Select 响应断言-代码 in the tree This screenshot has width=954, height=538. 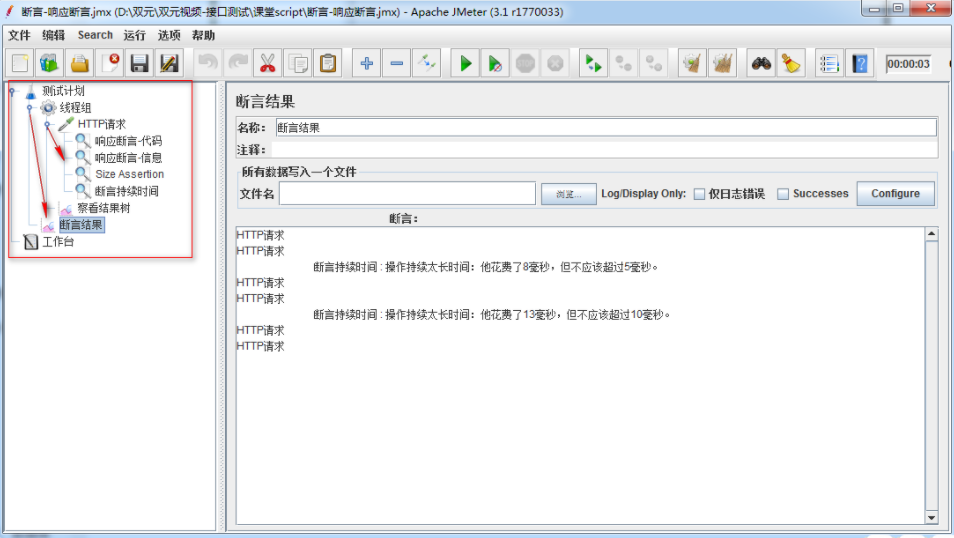[128, 141]
